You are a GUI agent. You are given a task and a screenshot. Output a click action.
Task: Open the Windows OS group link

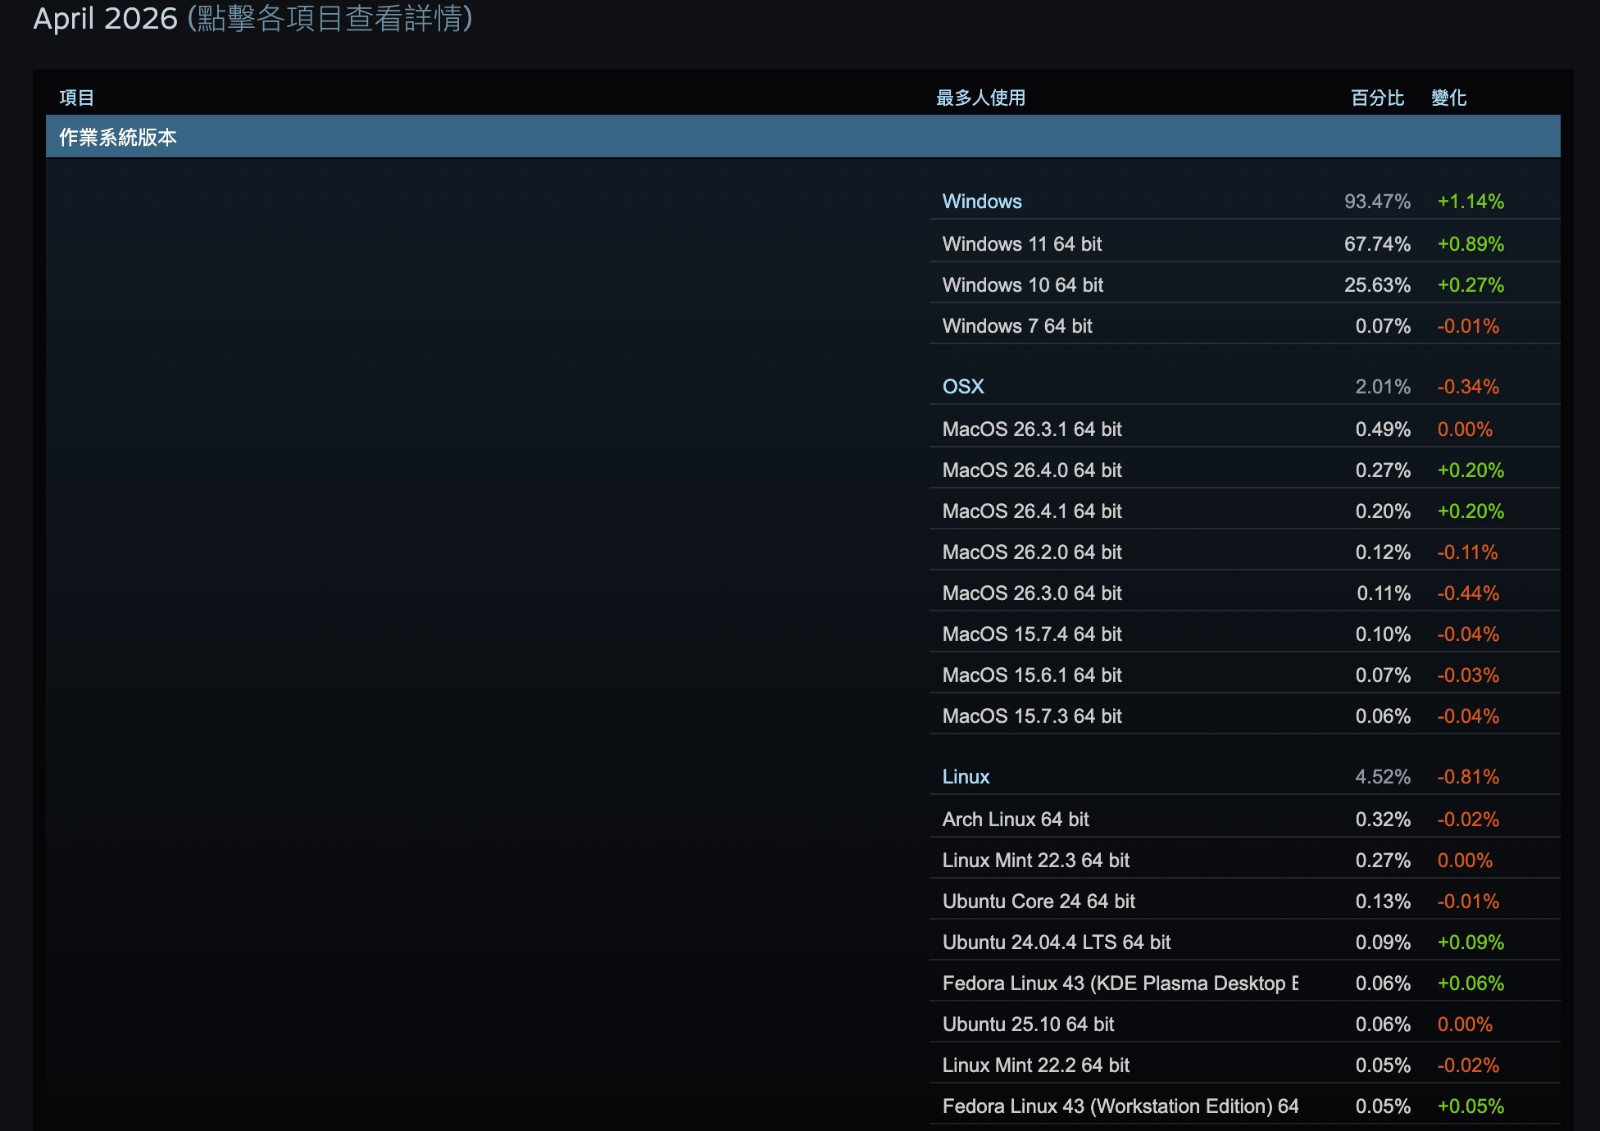tap(982, 201)
